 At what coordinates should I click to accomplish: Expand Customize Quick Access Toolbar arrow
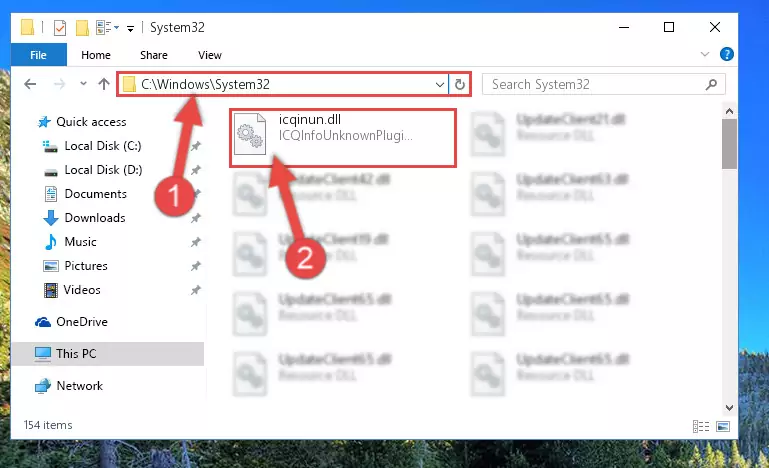130,28
